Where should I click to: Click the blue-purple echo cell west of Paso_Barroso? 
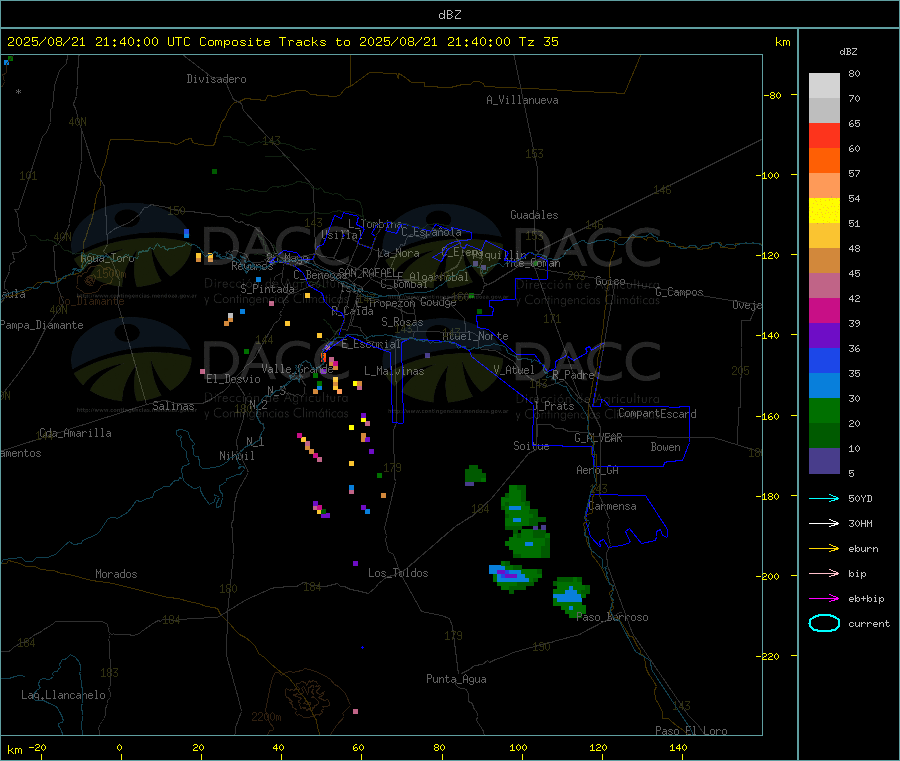514,576
